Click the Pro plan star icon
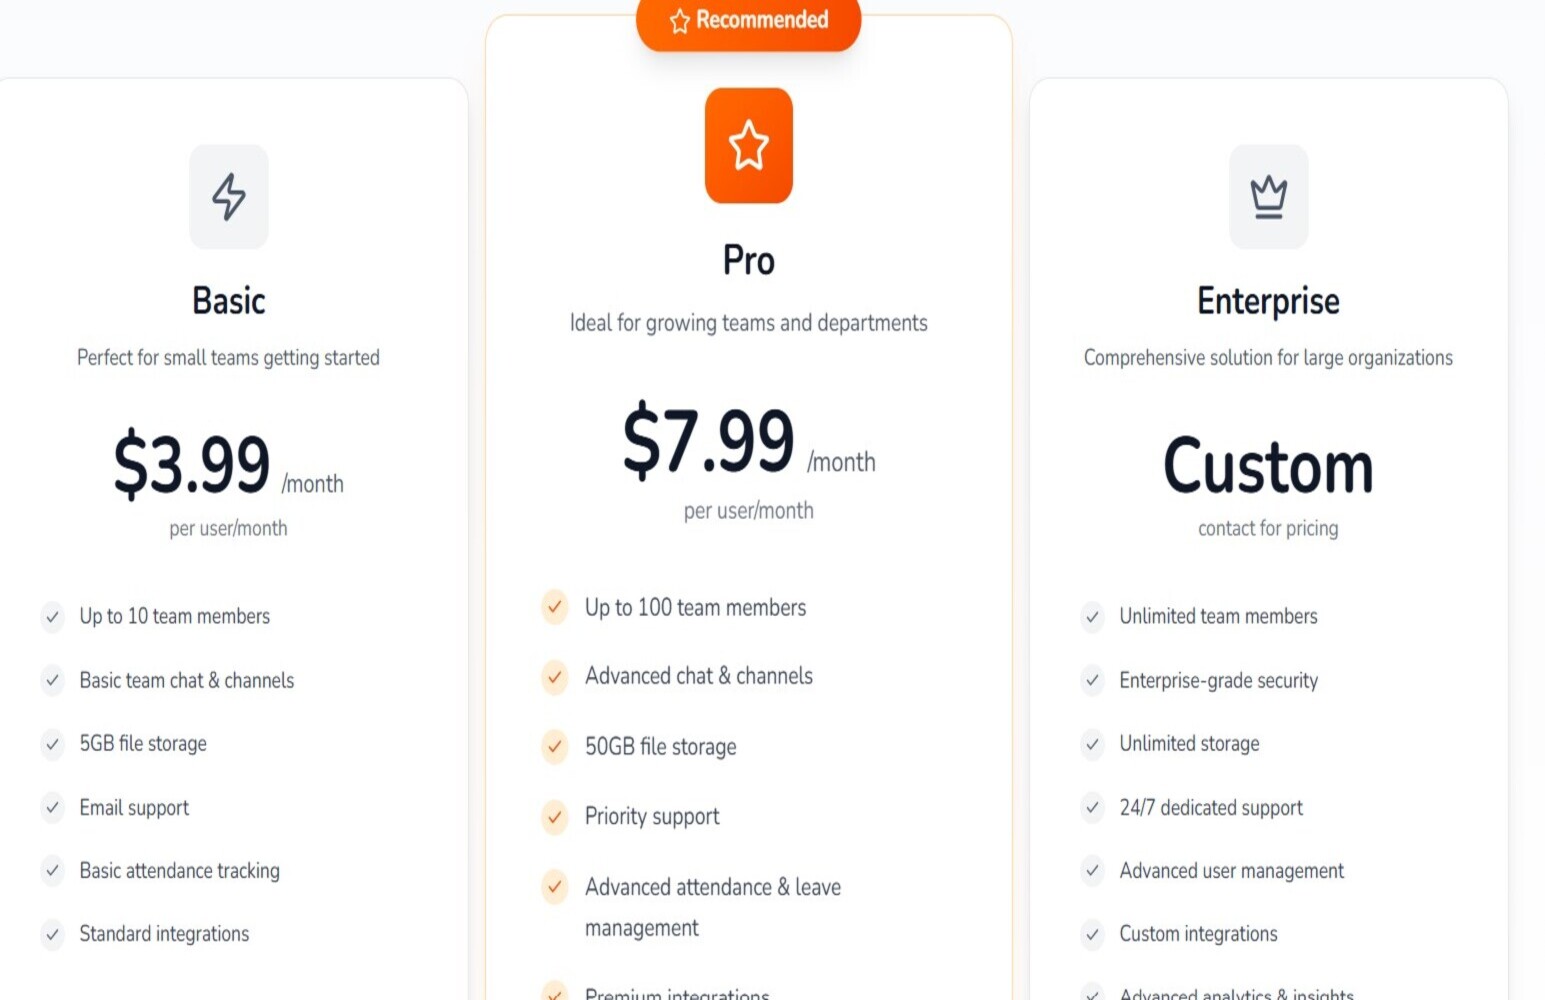The width and height of the screenshot is (1545, 1000). click(x=748, y=146)
